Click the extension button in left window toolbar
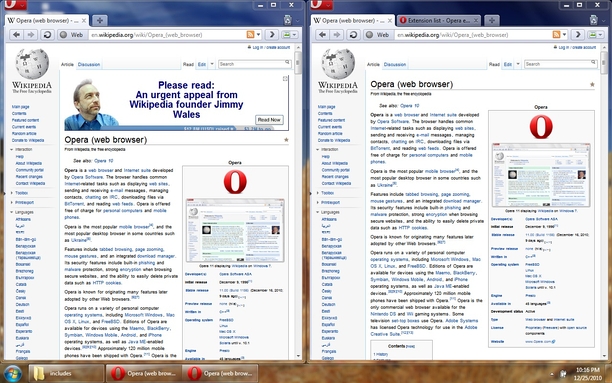The width and height of the screenshot is (612, 383). click(286, 35)
